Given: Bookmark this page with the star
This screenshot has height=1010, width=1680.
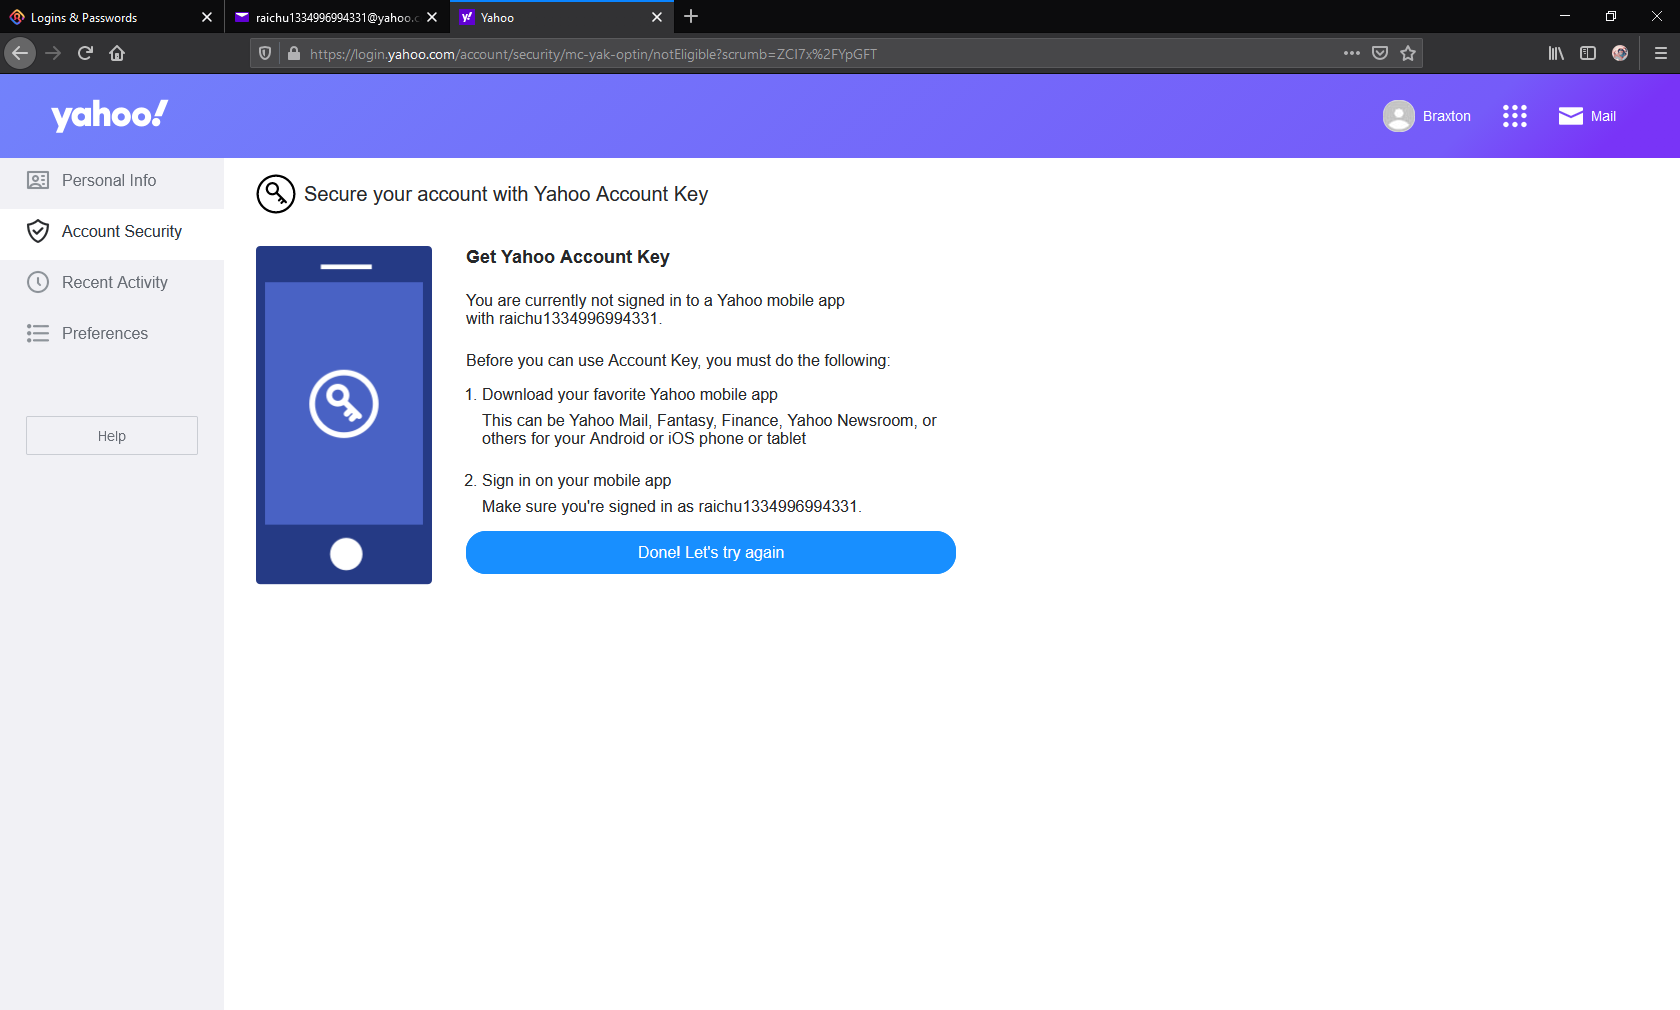Looking at the screenshot, I should [1408, 53].
